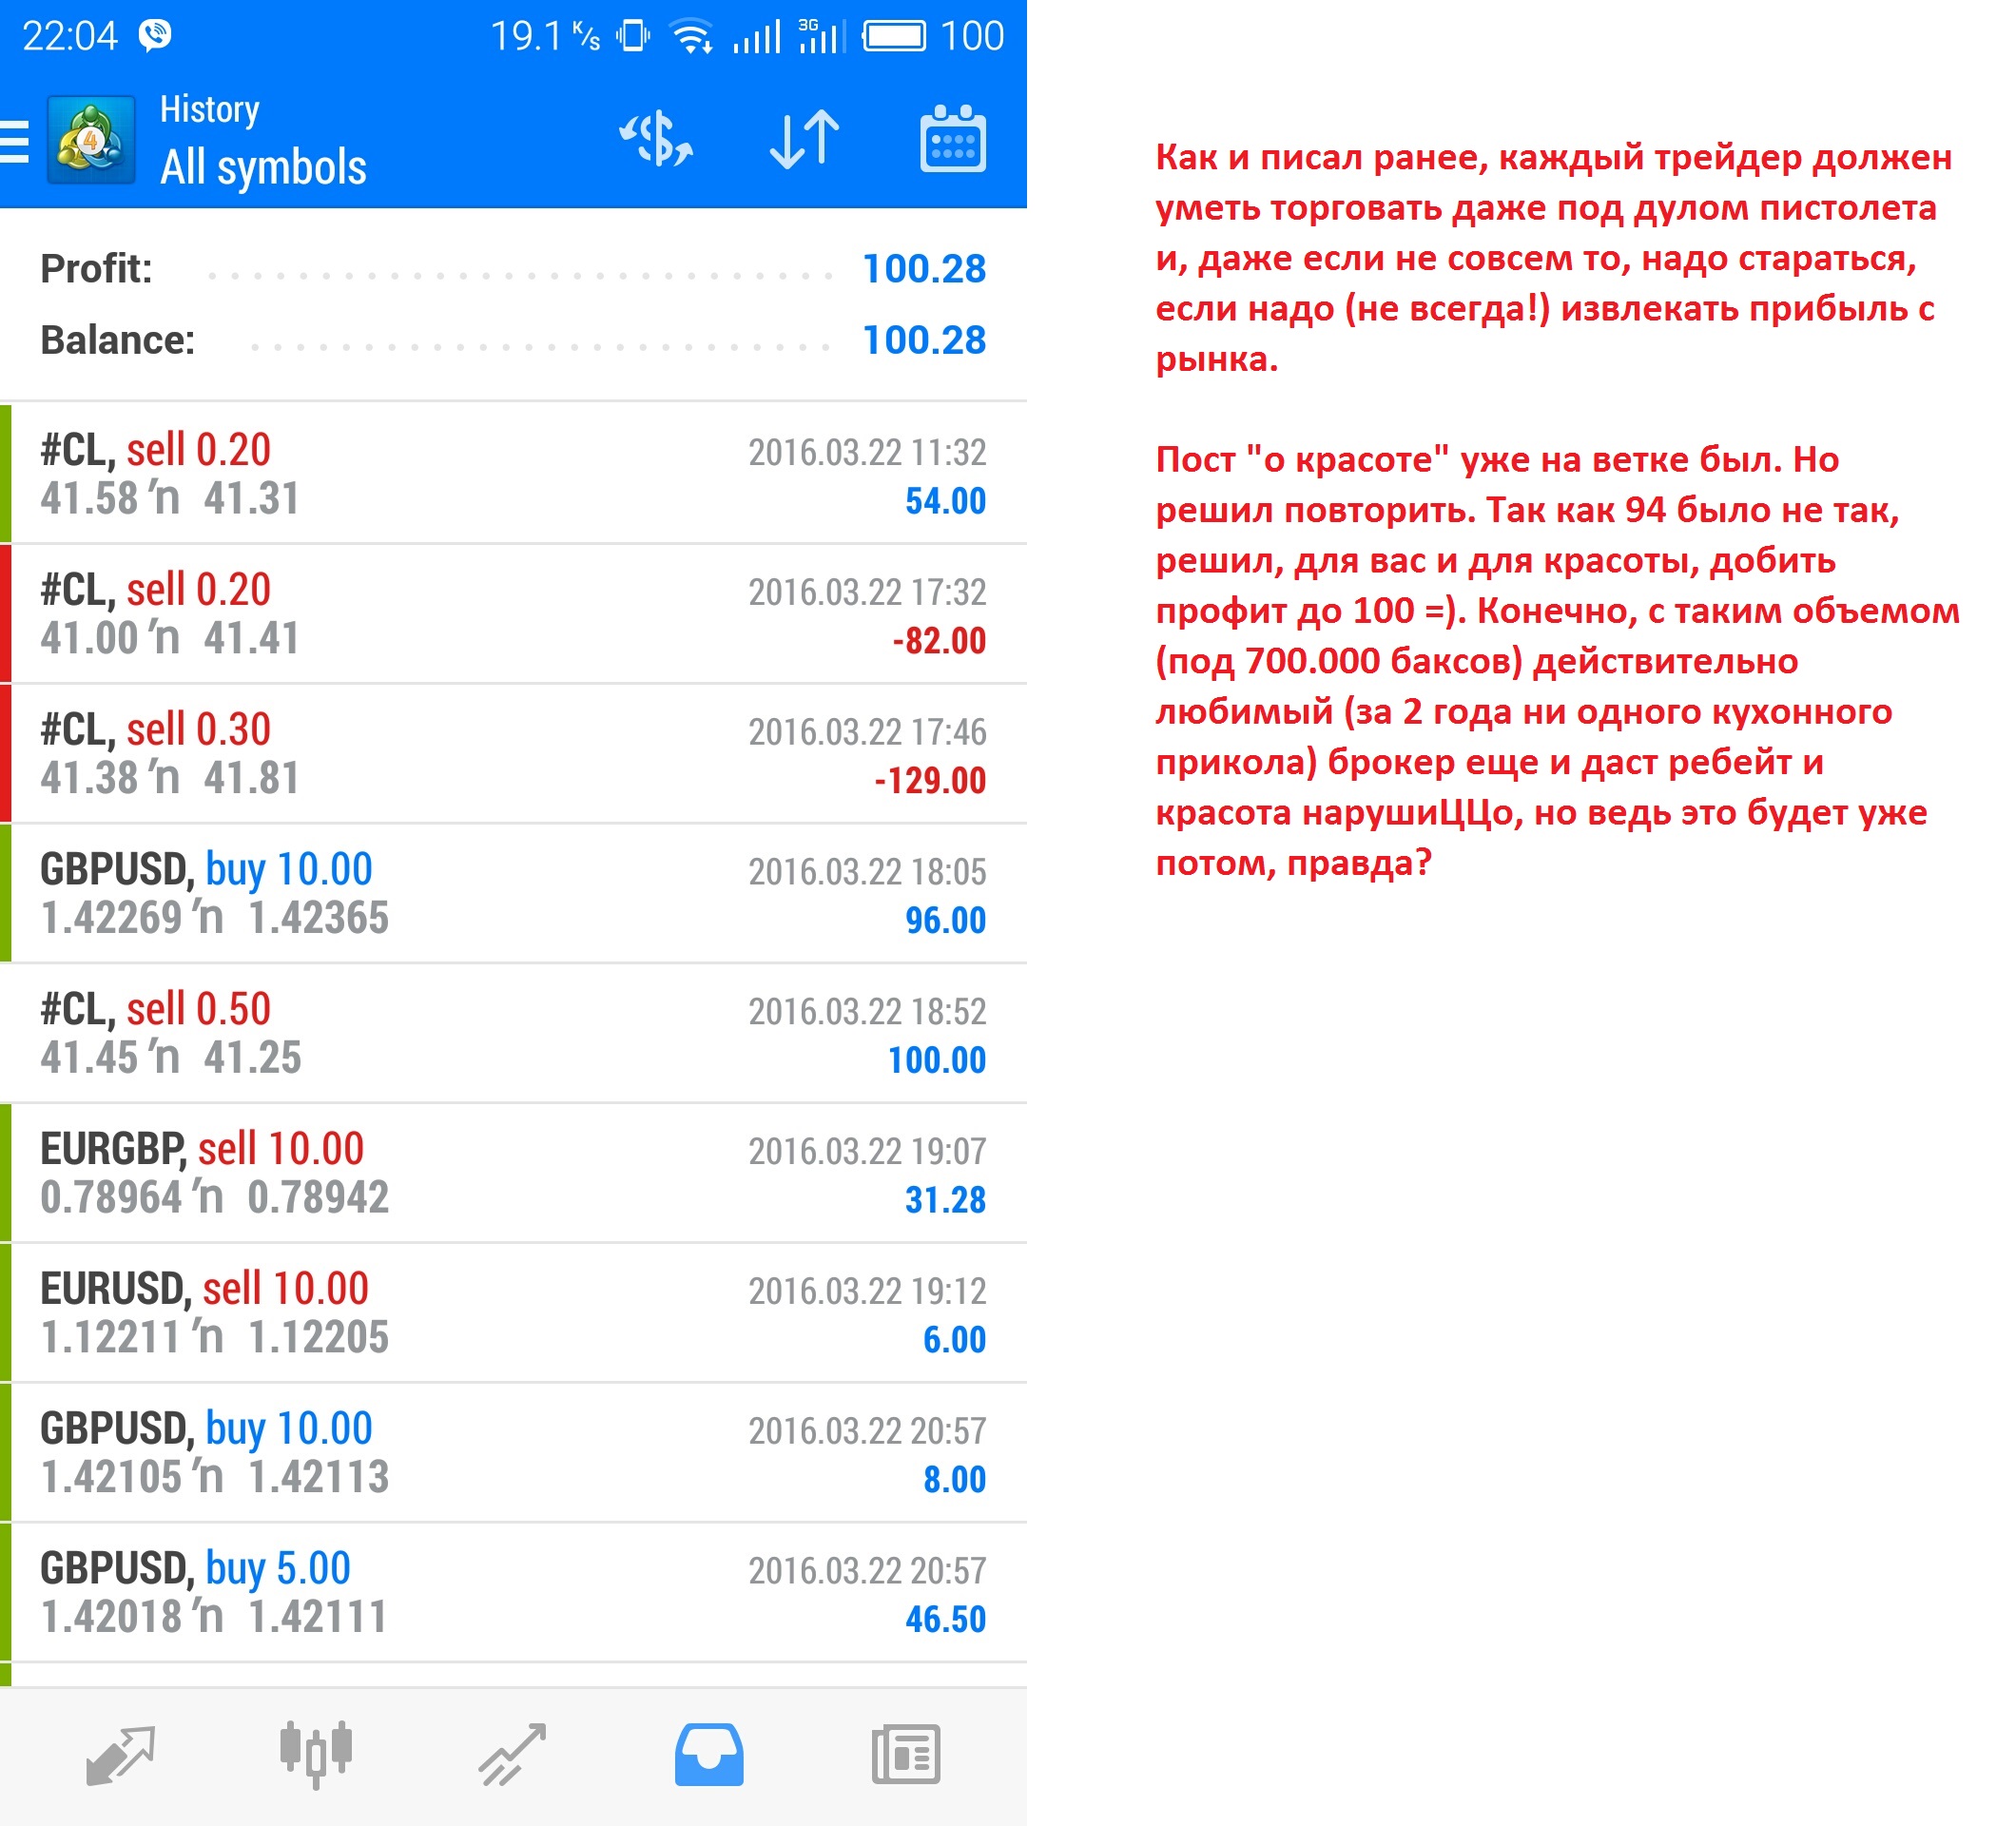Open the GBPUSD buy 5.00 trade row

(x=514, y=1594)
